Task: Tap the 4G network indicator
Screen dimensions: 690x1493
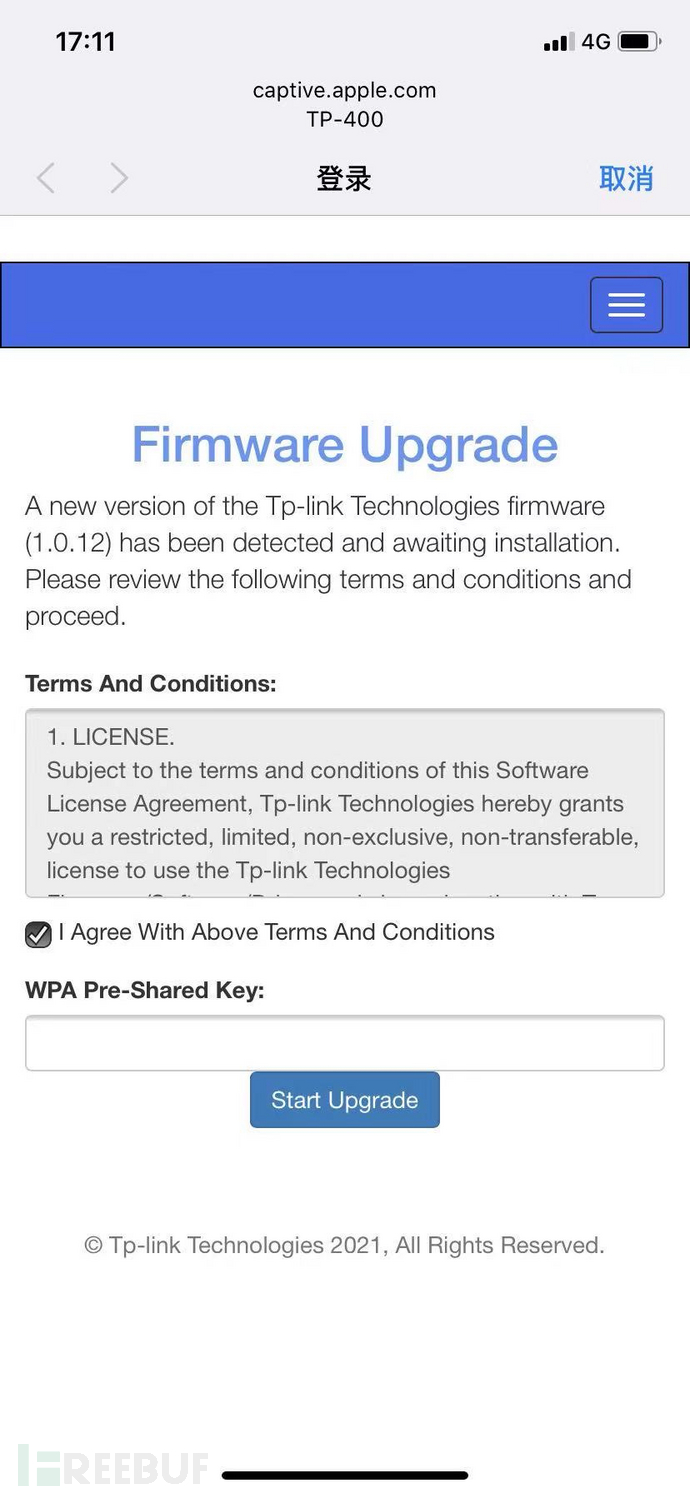Action: [x=596, y=42]
